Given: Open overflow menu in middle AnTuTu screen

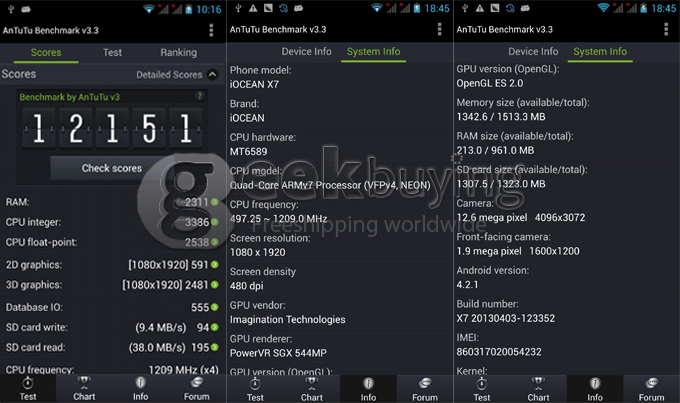Looking at the screenshot, I should pos(439,29).
